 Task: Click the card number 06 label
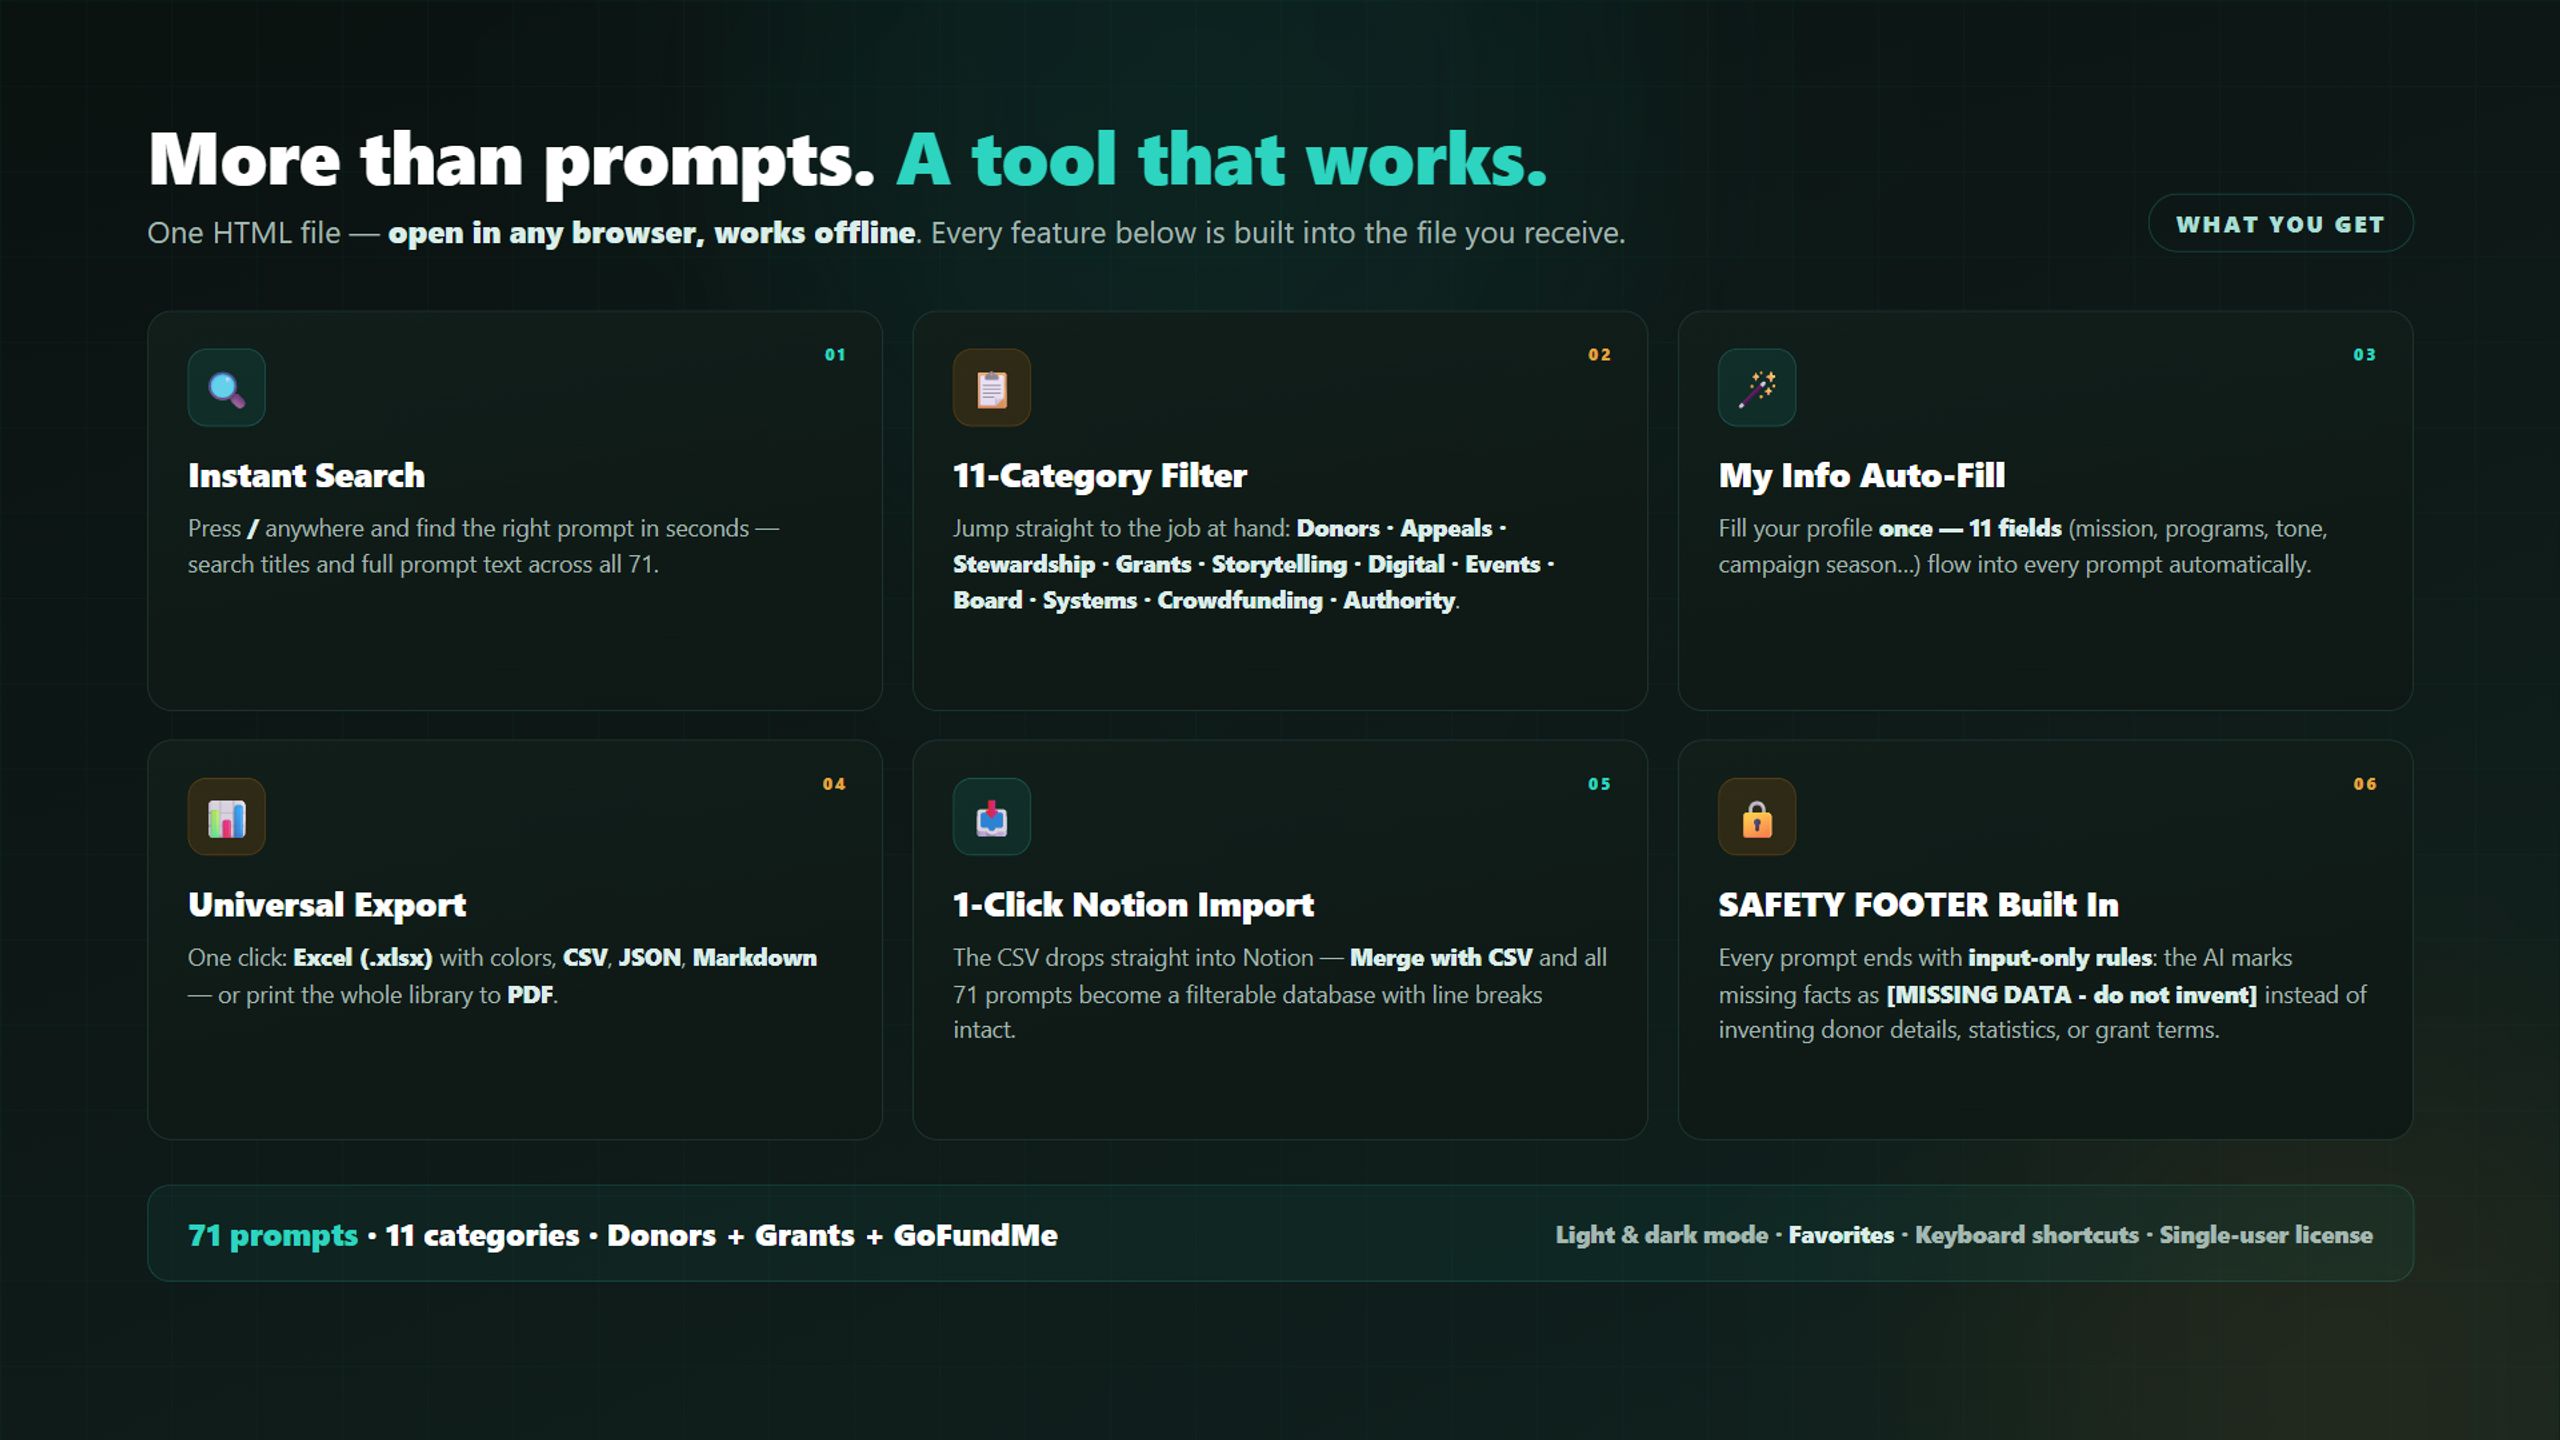point(2364,784)
